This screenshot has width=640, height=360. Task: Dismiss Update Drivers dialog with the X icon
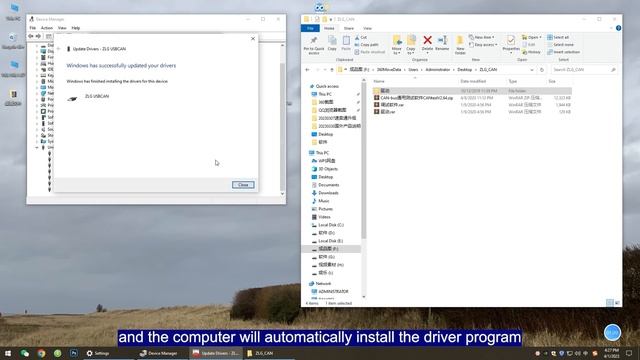tap(253, 38)
